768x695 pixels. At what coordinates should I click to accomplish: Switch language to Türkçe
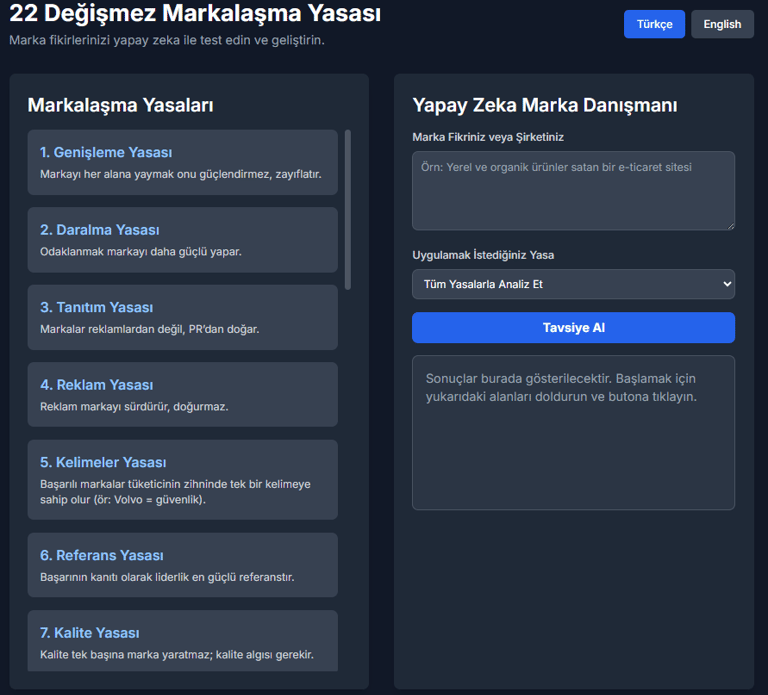654,24
